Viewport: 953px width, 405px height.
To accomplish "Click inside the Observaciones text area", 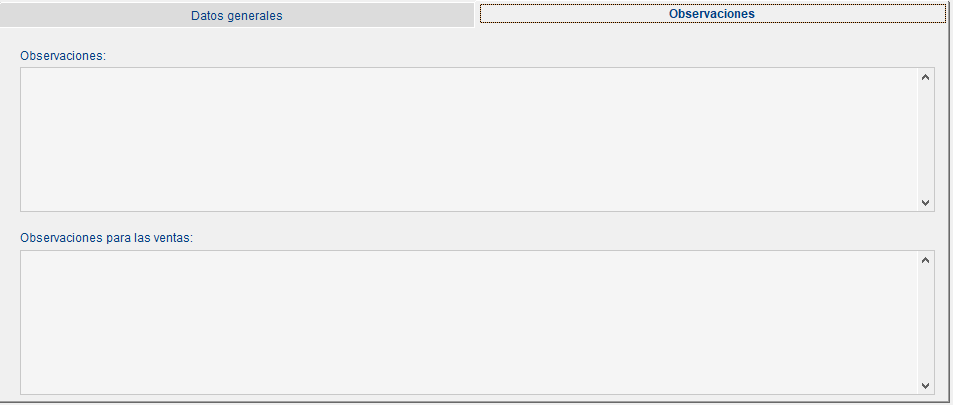I will [x=469, y=139].
